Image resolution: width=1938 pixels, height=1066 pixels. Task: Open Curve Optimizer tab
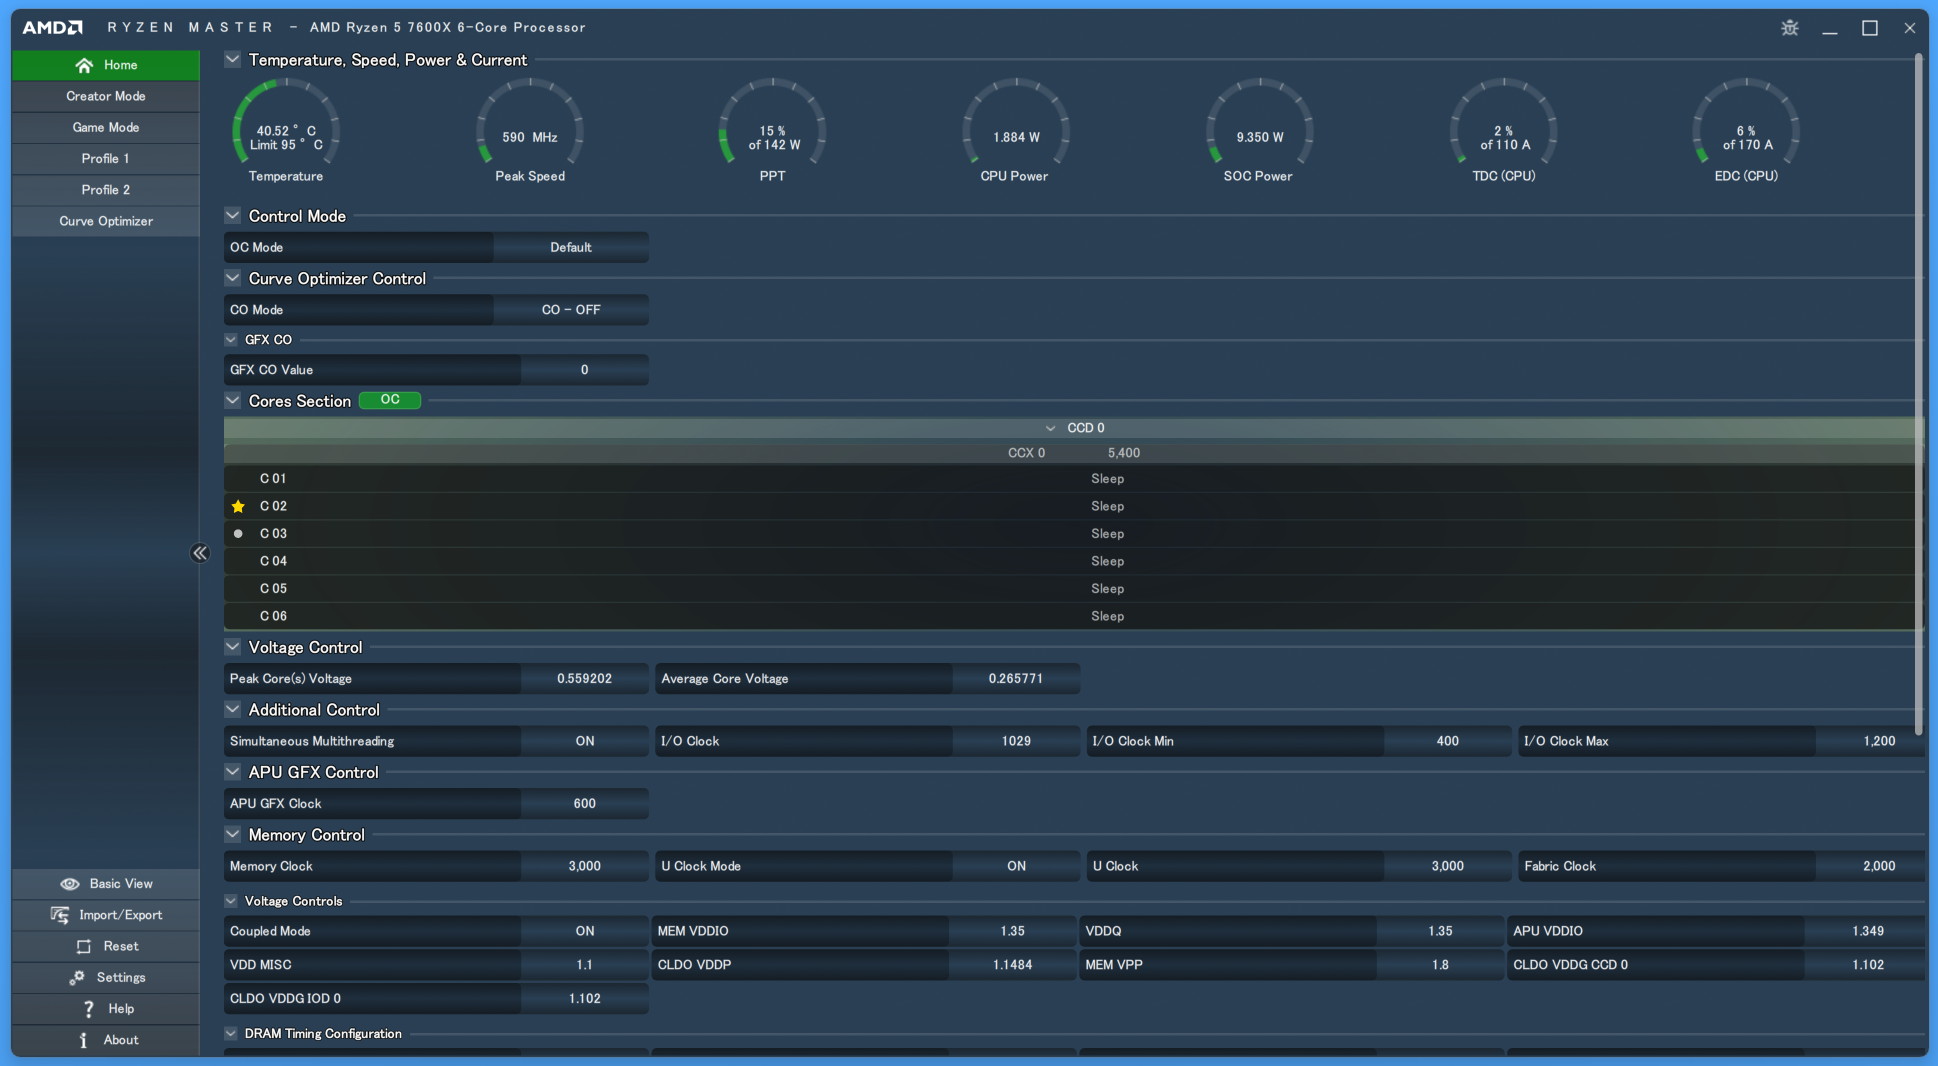(106, 221)
